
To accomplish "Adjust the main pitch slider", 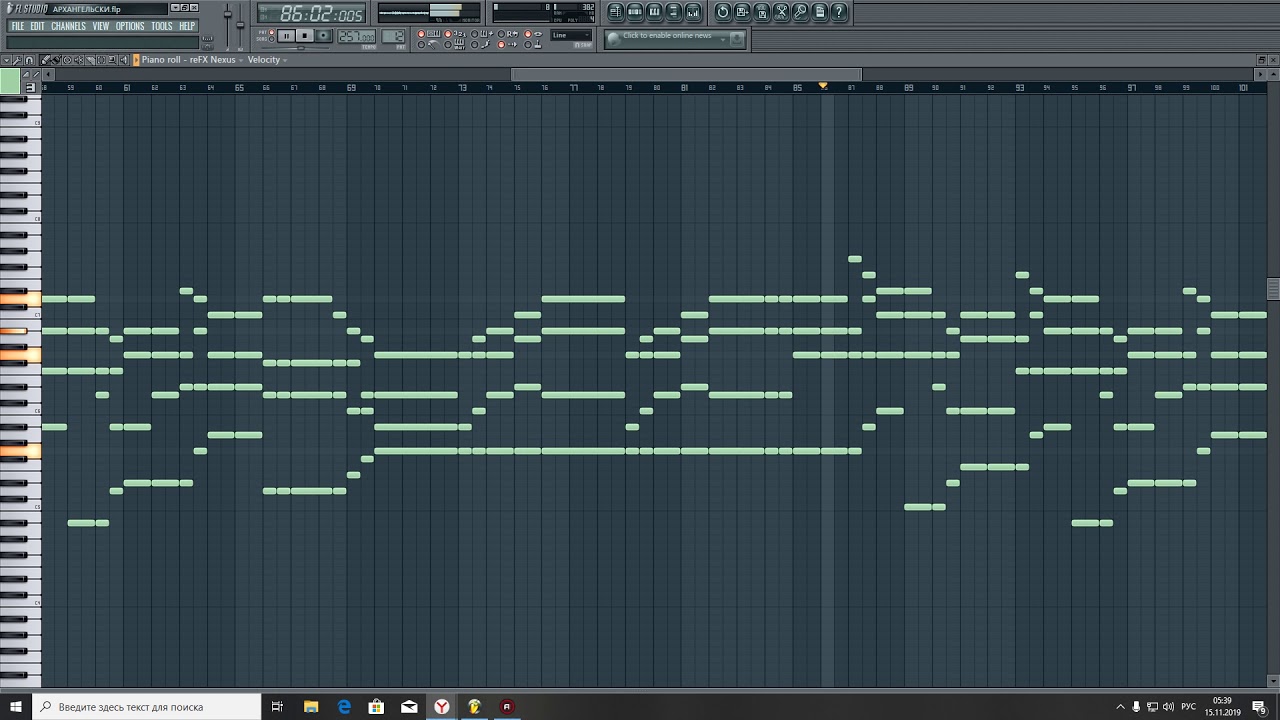I will click(240, 26).
